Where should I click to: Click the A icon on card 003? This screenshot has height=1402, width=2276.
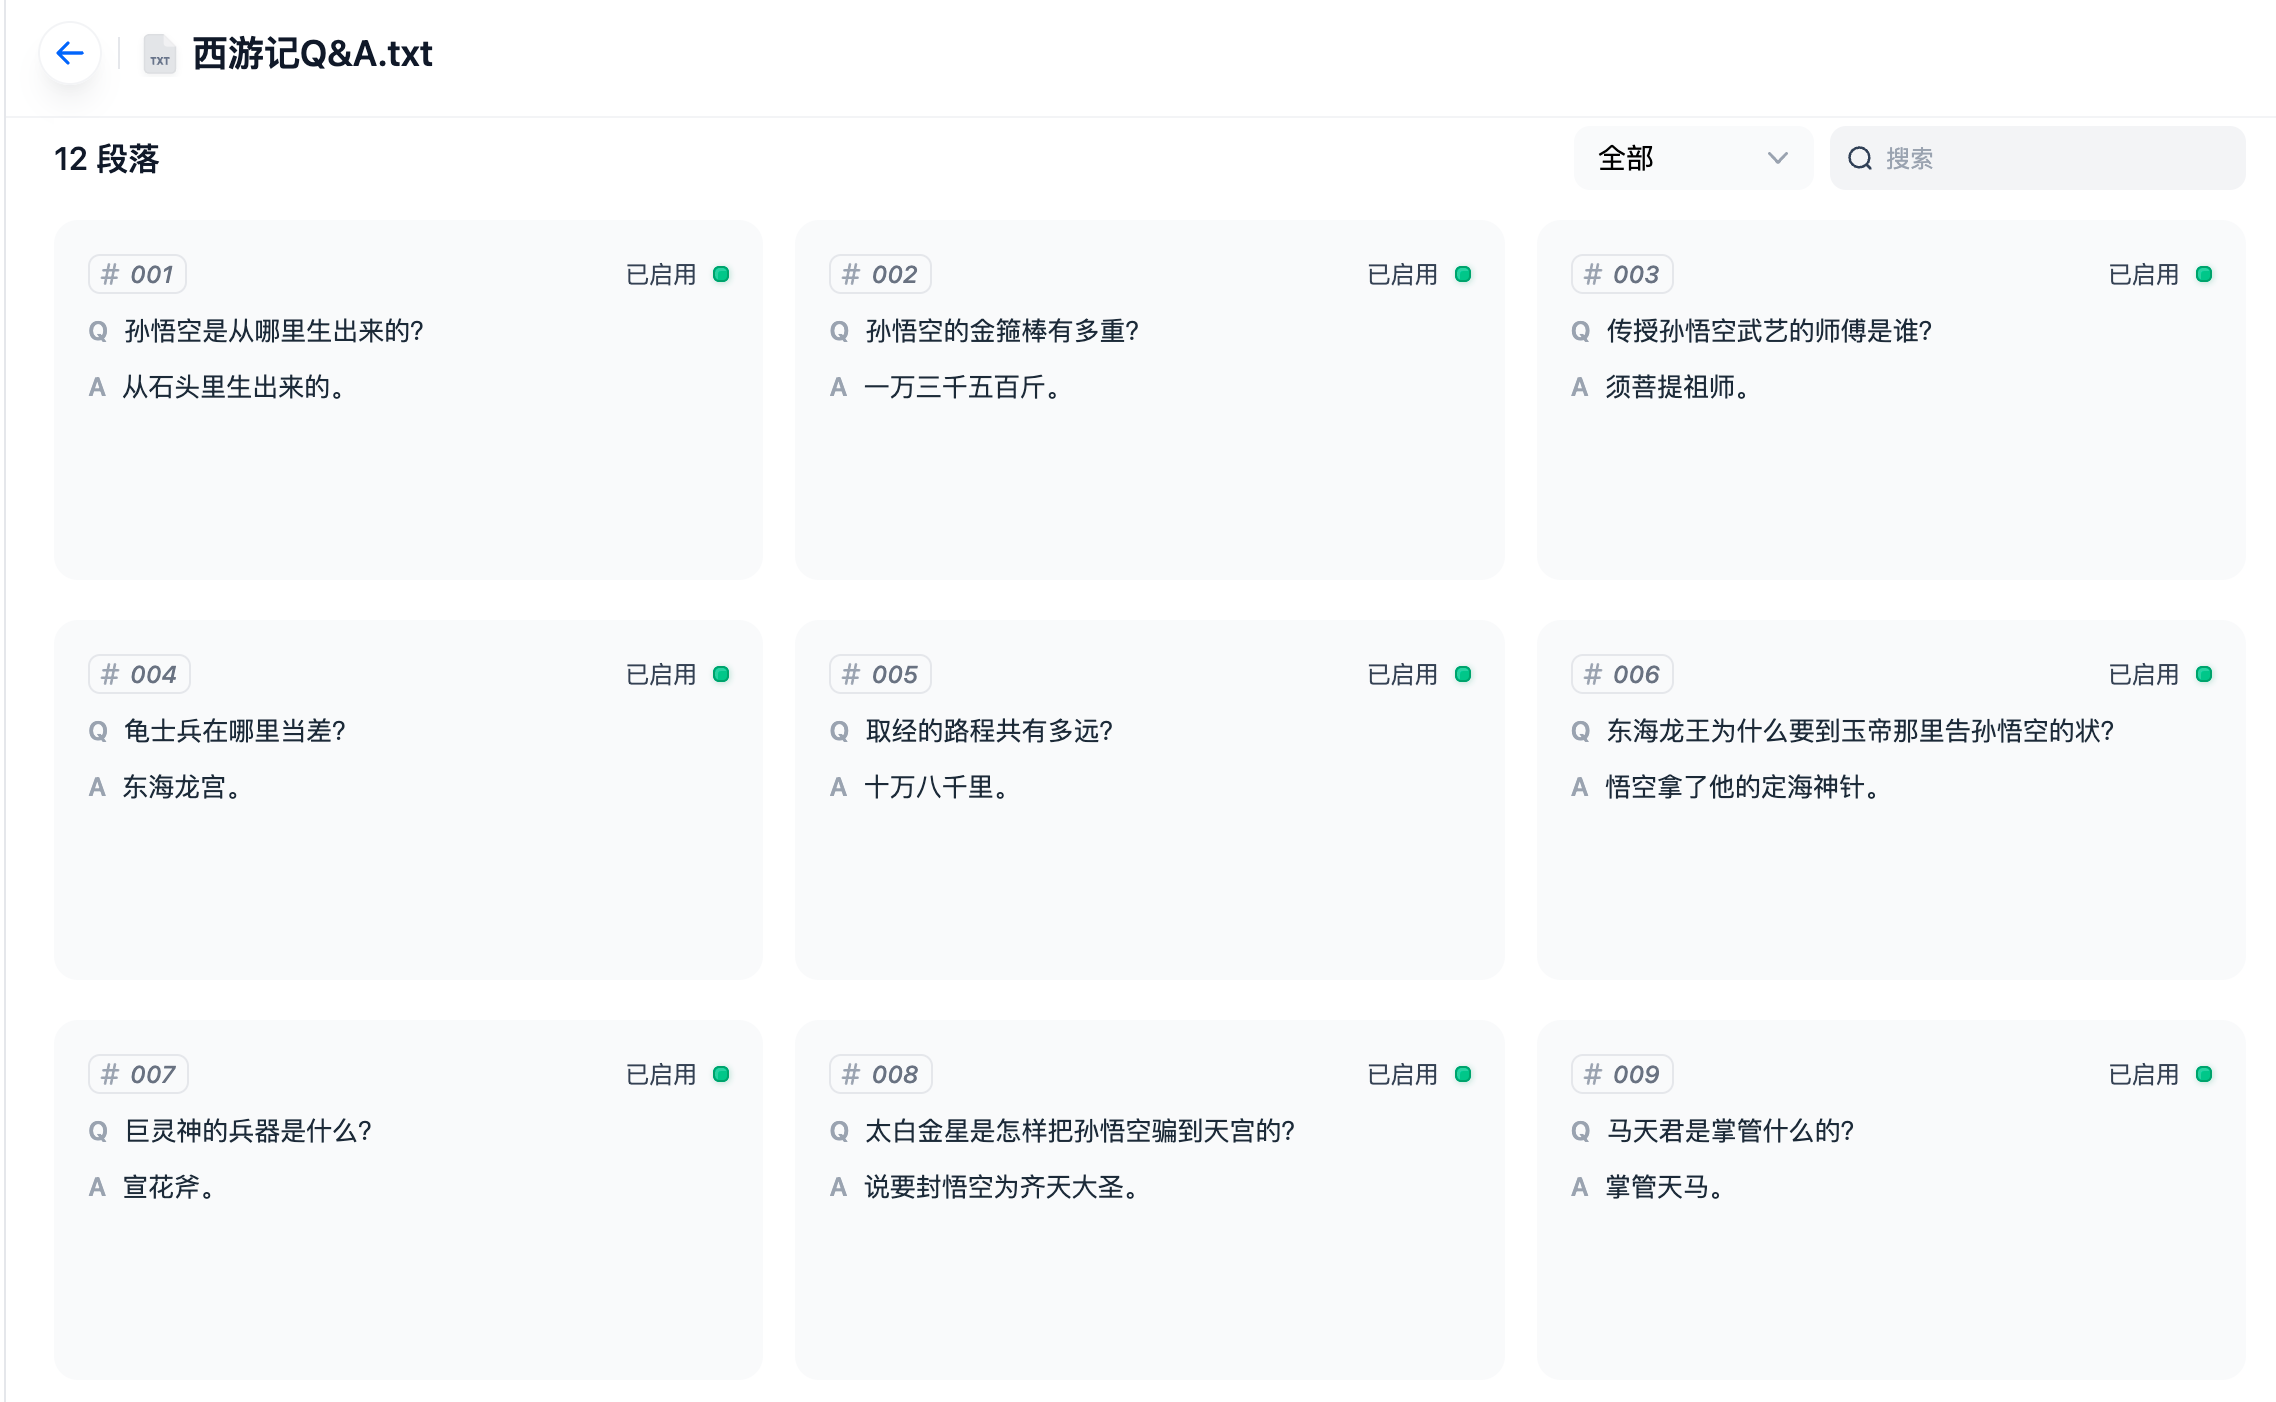point(1581,388)
